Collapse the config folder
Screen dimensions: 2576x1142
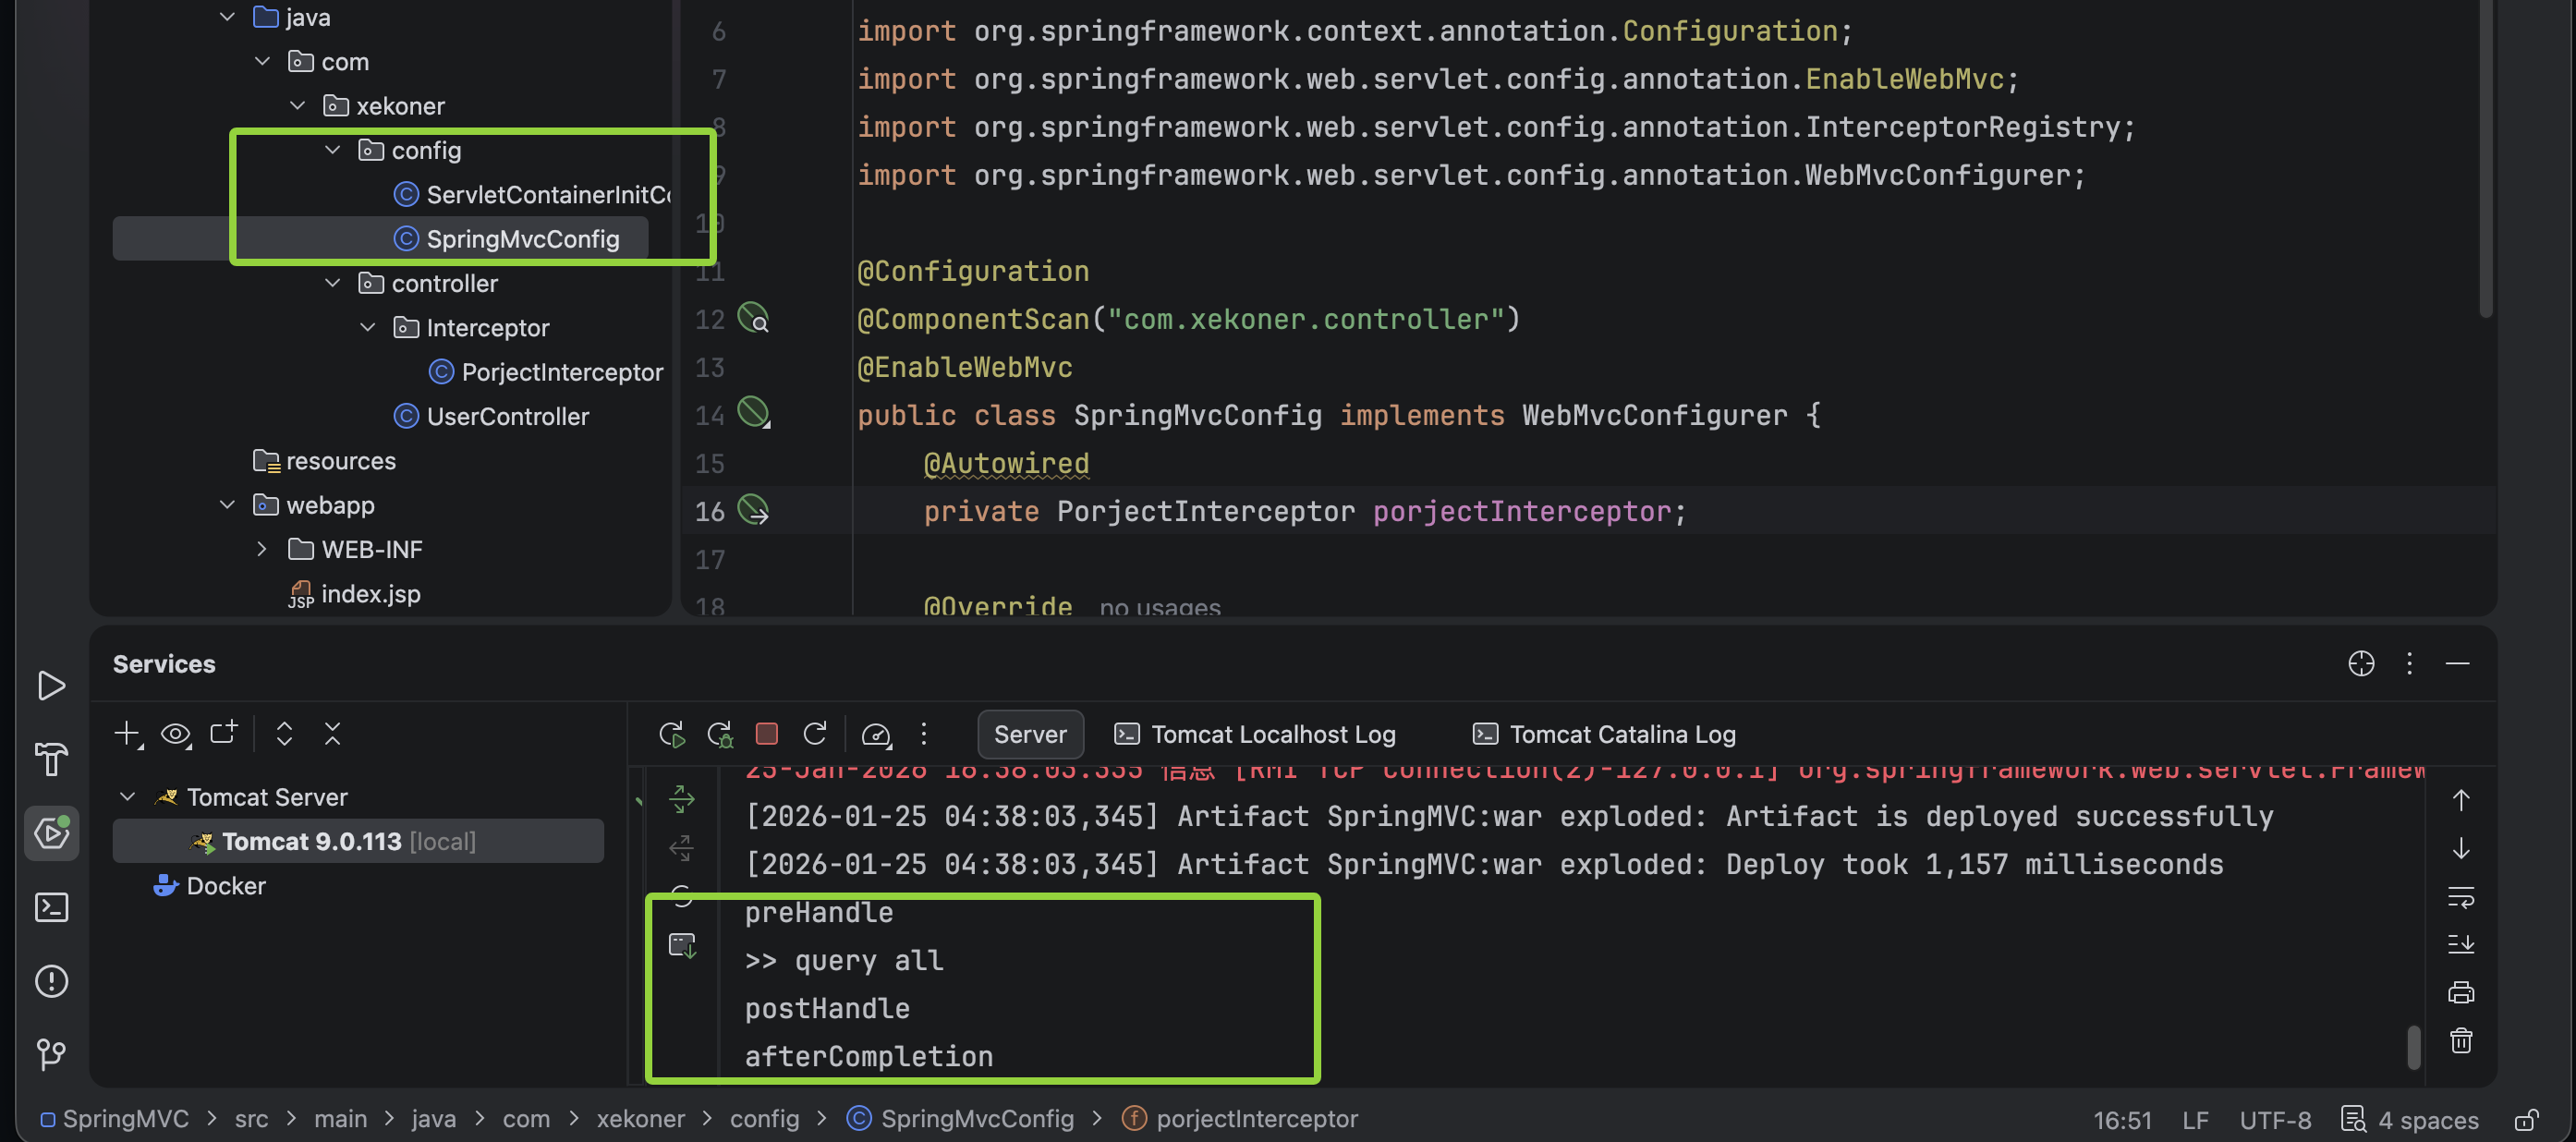tap(332, 150)
